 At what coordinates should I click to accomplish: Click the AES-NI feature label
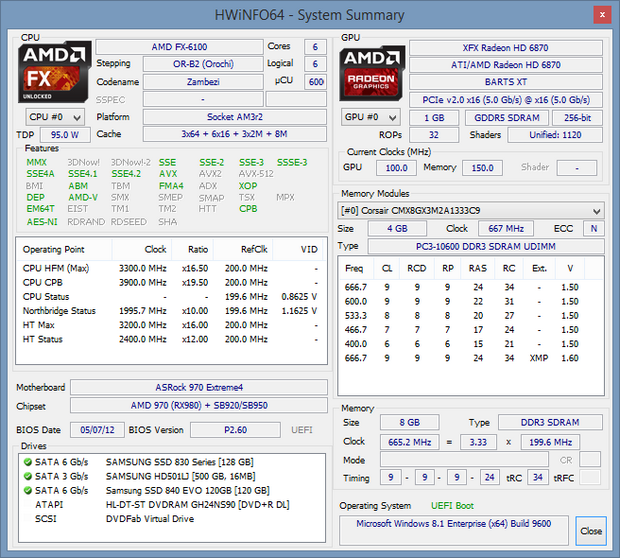[42, 222]
